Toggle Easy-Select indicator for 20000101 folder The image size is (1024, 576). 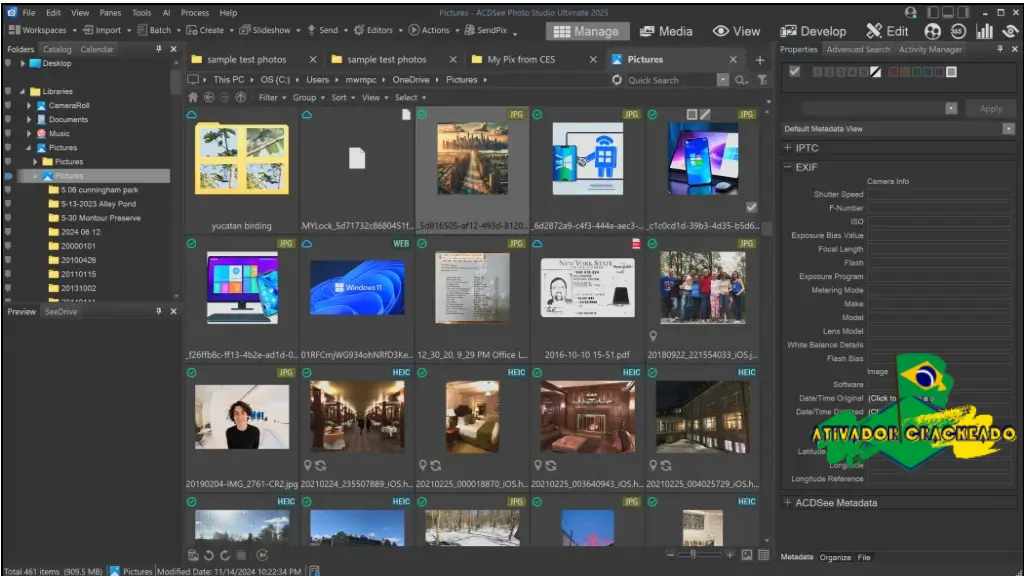[8, 246]
